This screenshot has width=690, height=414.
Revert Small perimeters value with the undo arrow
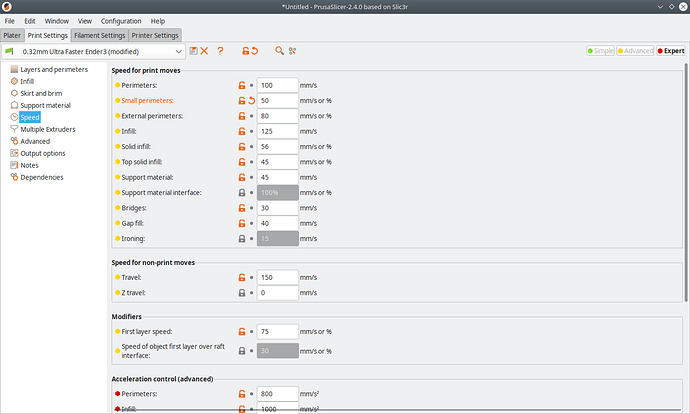click(252, 101)
